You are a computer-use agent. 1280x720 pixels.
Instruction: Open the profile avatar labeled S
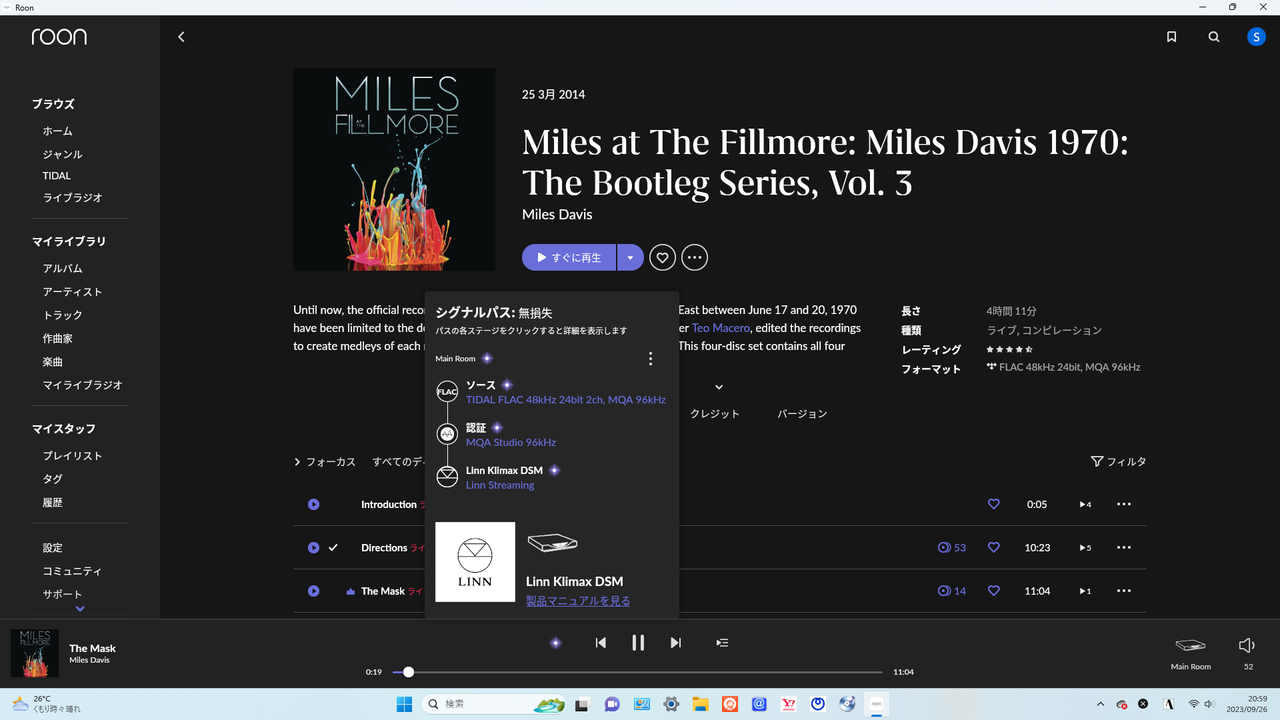tap(1256, 37)
